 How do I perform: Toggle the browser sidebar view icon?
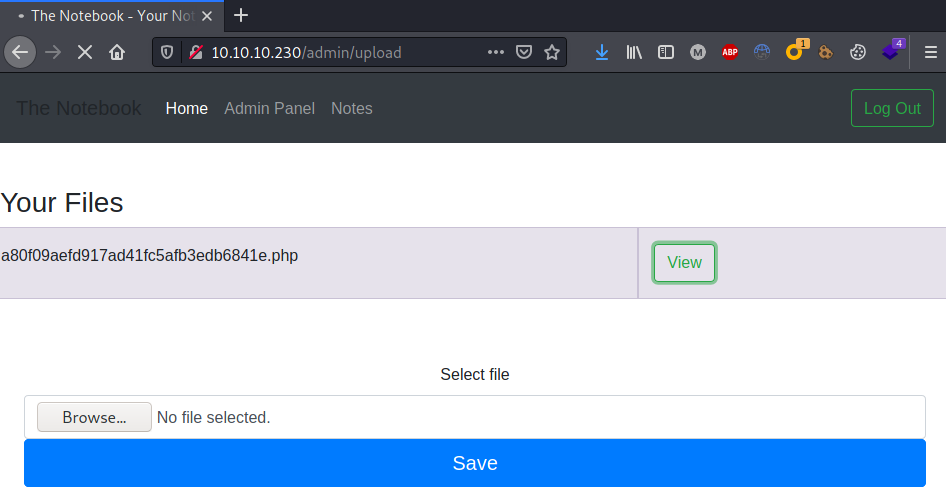[665, 52]
